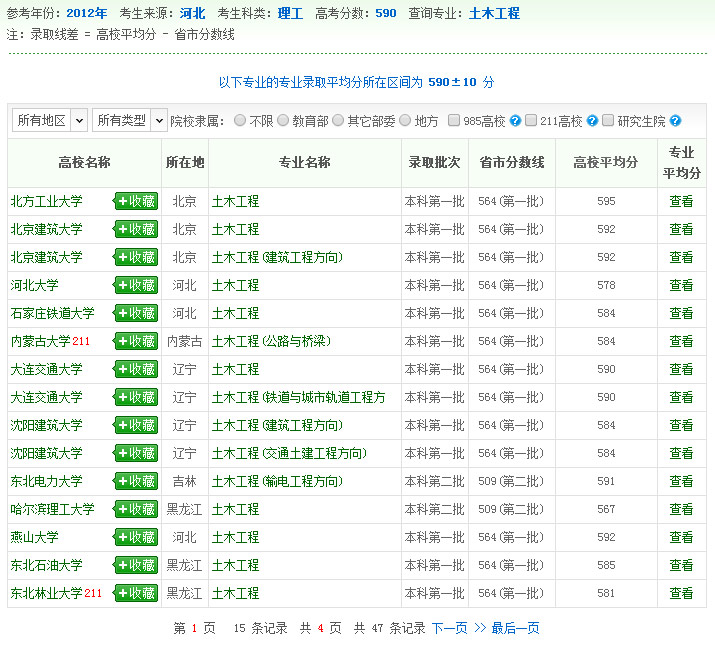Open the 所有地区 region dropdown
715x647 pixels.
pyautogui.click(x=50, y=120)
